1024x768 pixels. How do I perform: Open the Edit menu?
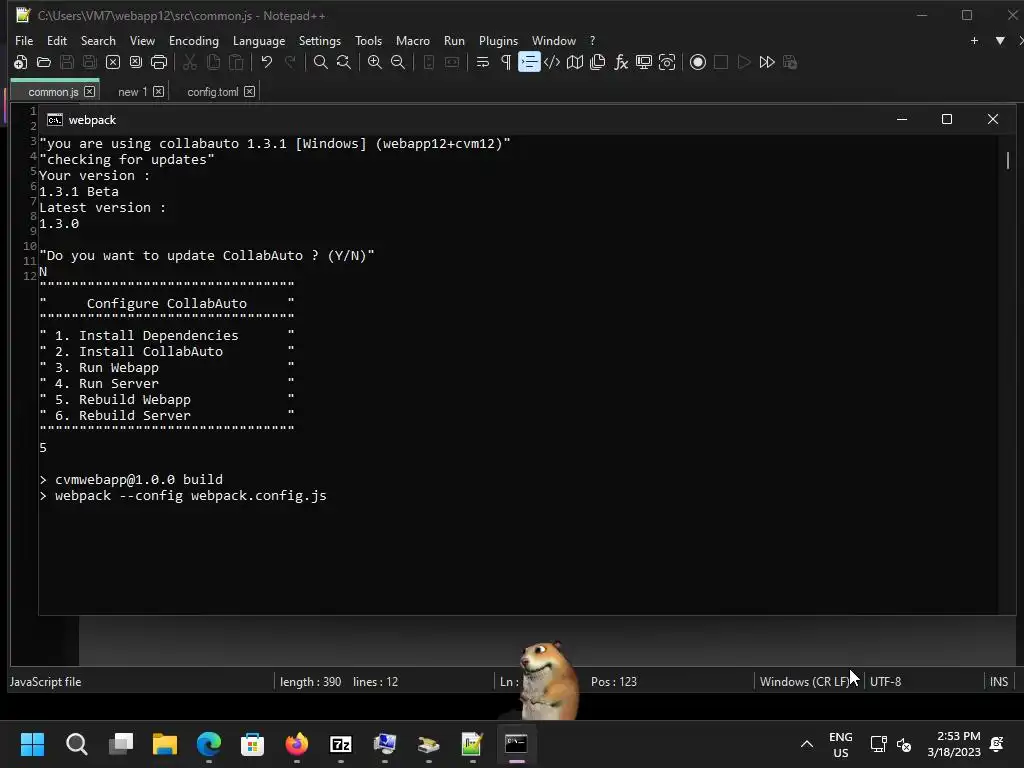(57, 40)
